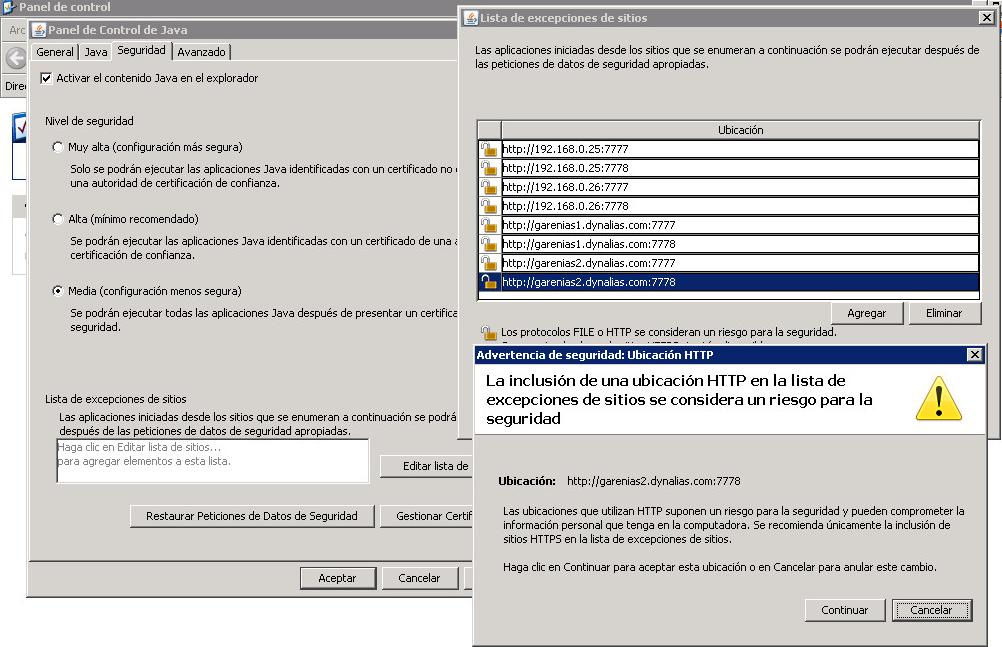The width and height of the screenshot is (1002, 647).
Task: Click Restaurar Peticiones de Datos de Seguridad
Action: (252, 516)
